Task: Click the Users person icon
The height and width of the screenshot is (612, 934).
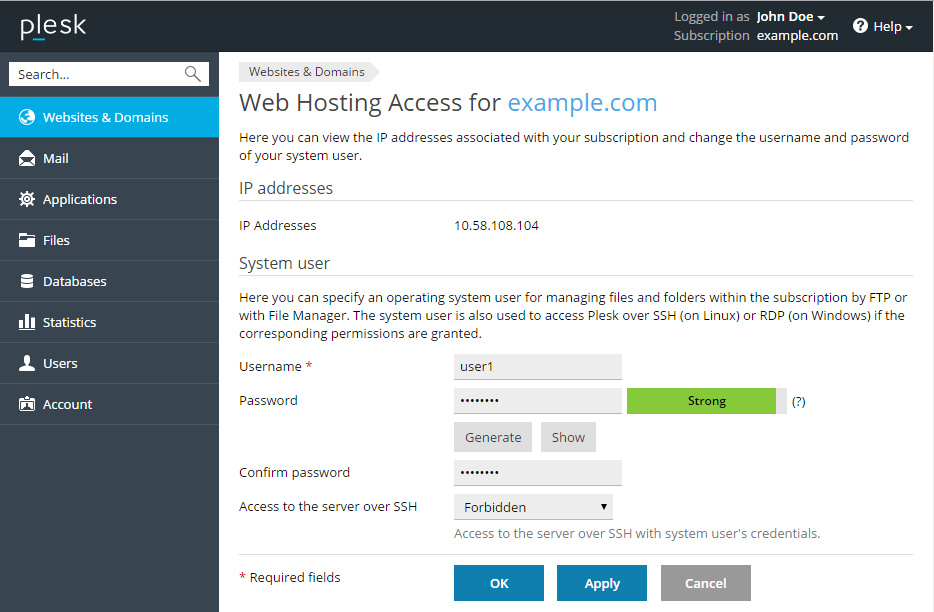Action: 27,363
